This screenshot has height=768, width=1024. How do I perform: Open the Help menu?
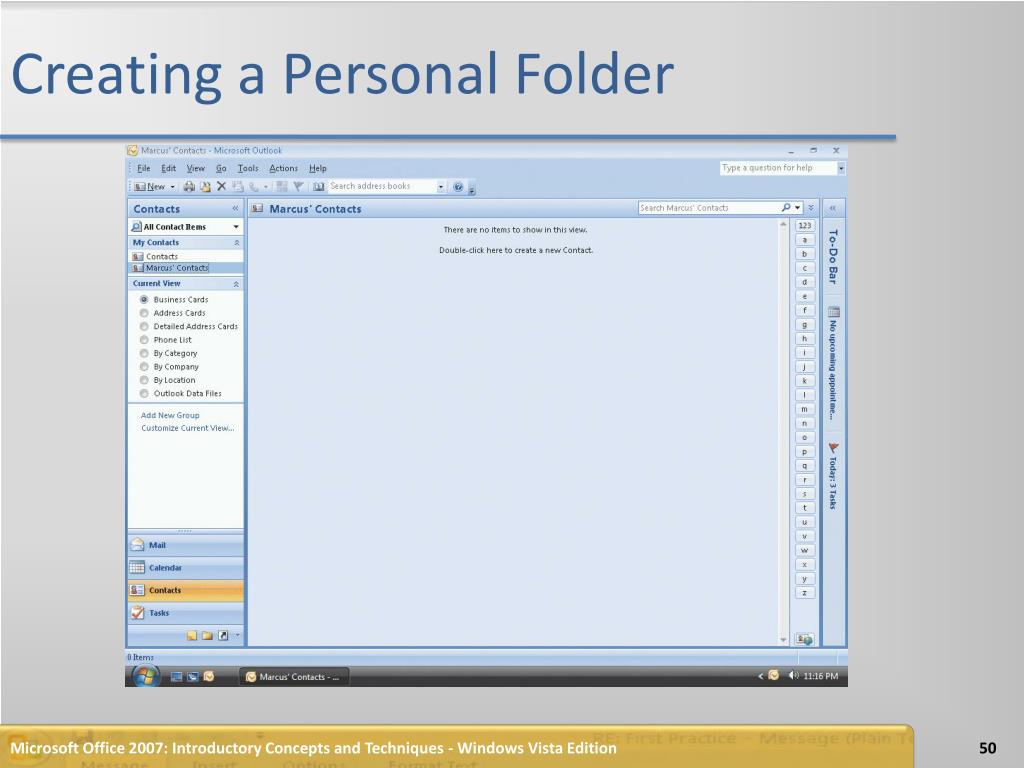[x=318, y=168]
